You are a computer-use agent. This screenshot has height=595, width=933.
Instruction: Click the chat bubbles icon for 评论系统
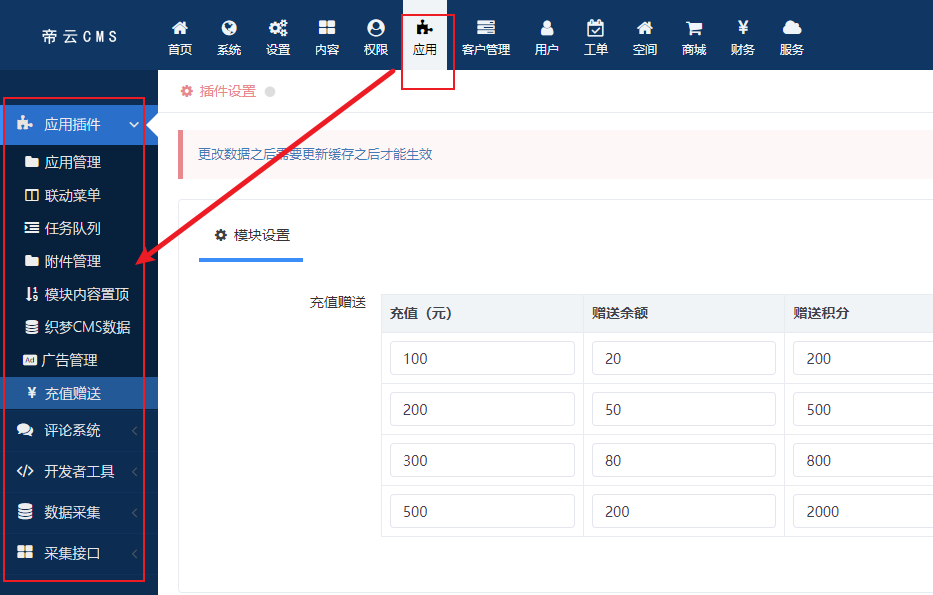point(25,430)
